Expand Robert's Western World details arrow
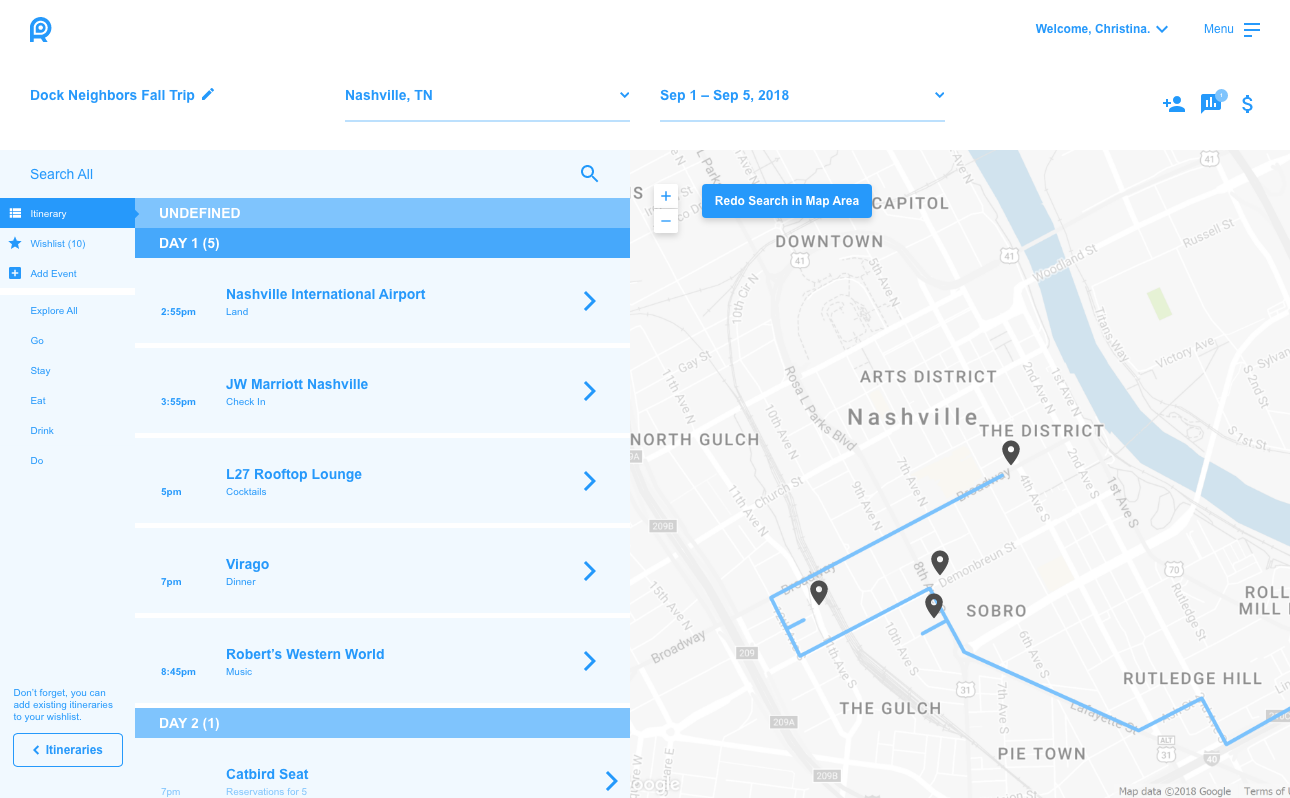 (590, 661)
